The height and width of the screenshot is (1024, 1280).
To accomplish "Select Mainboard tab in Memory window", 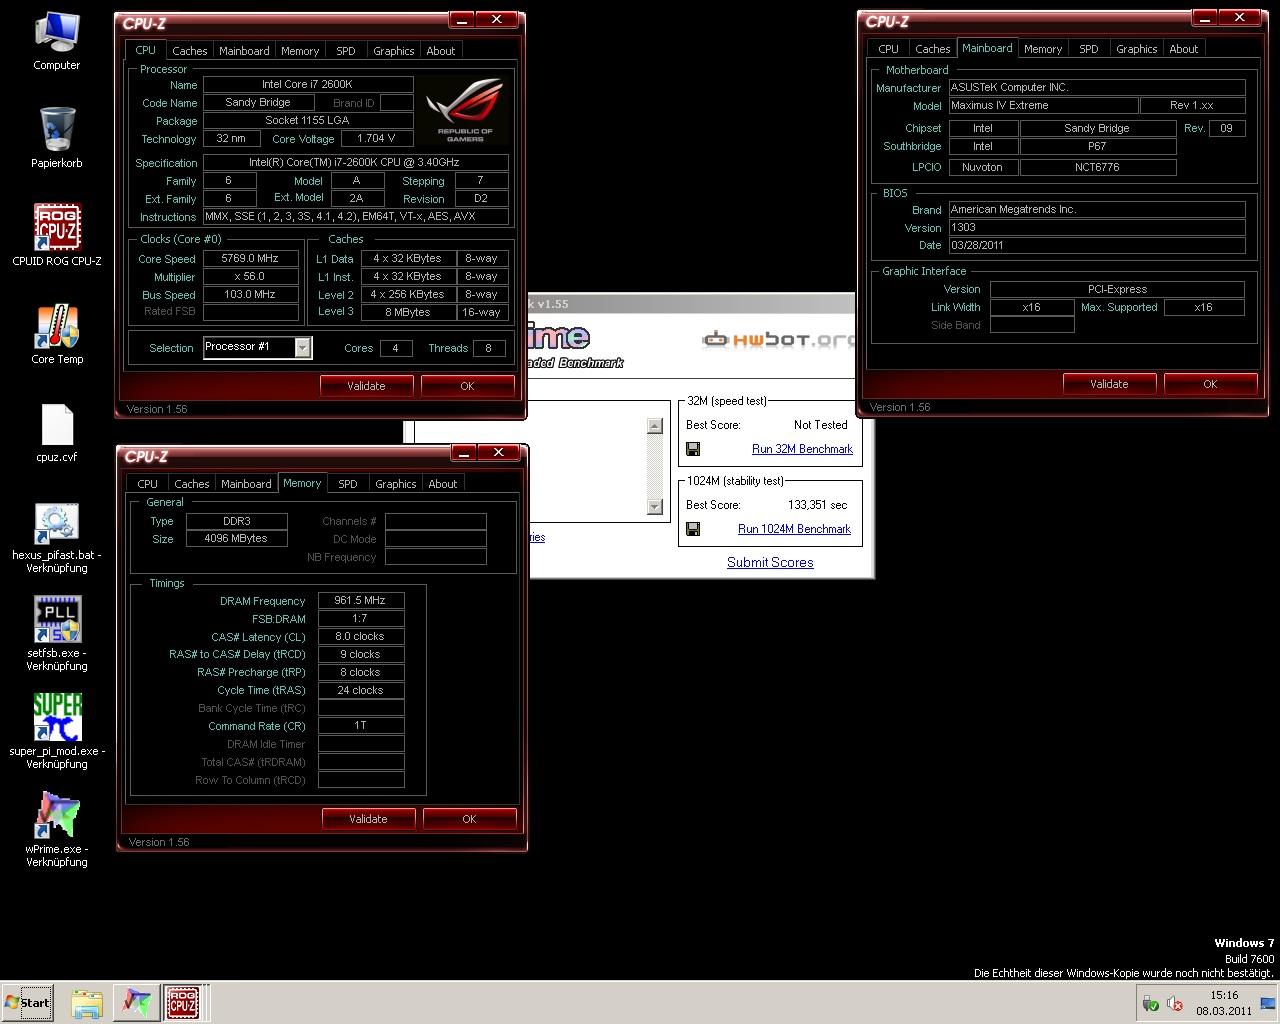I will 246,484.
